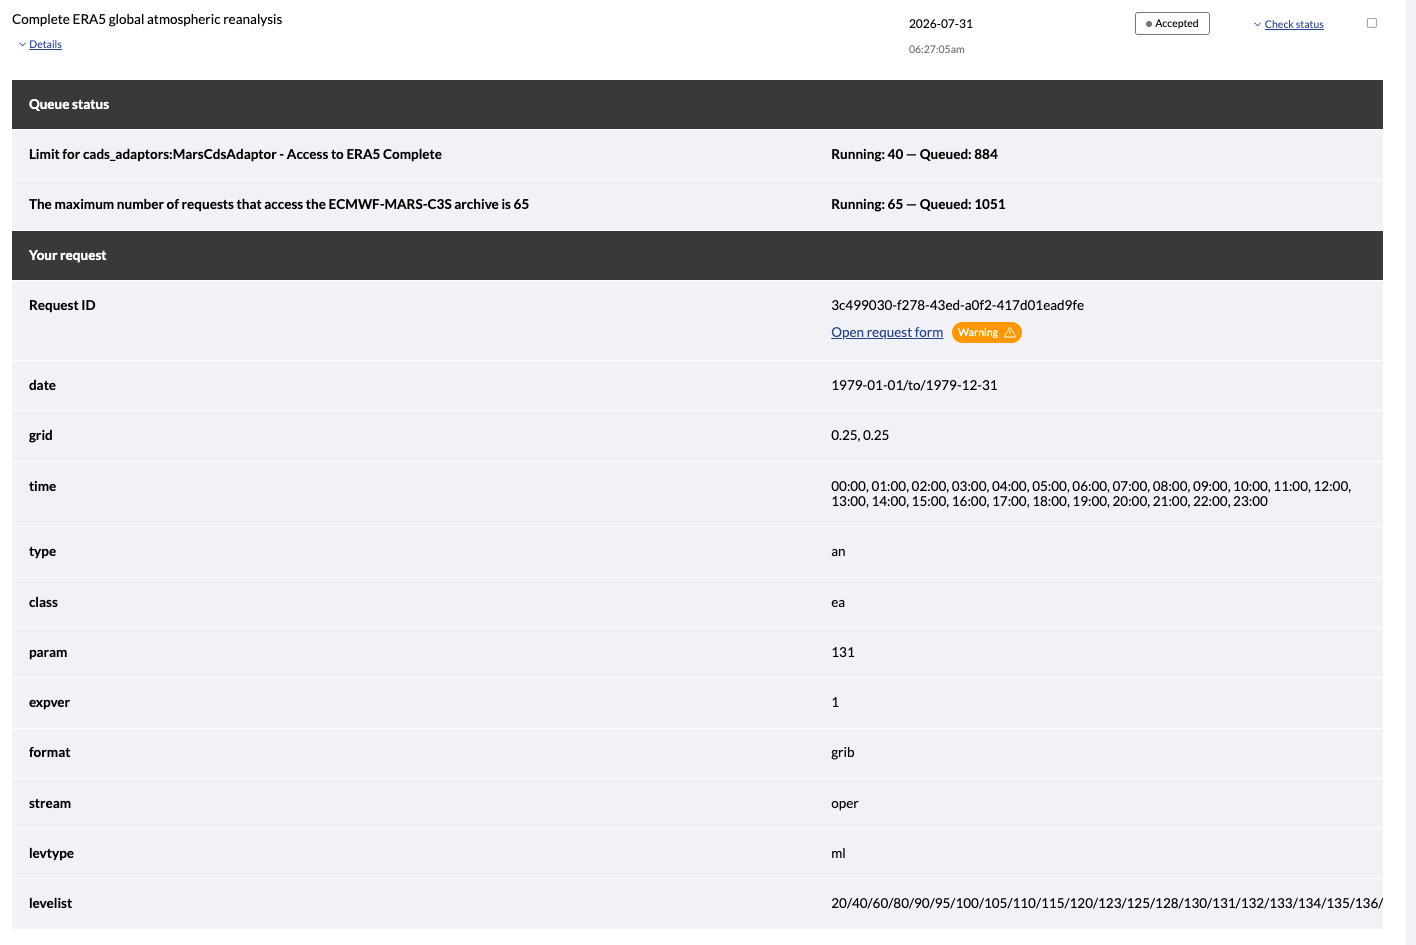The image size is (1416, 945).
Task: Click the 'time' row label
Action: tap(42, 486)
